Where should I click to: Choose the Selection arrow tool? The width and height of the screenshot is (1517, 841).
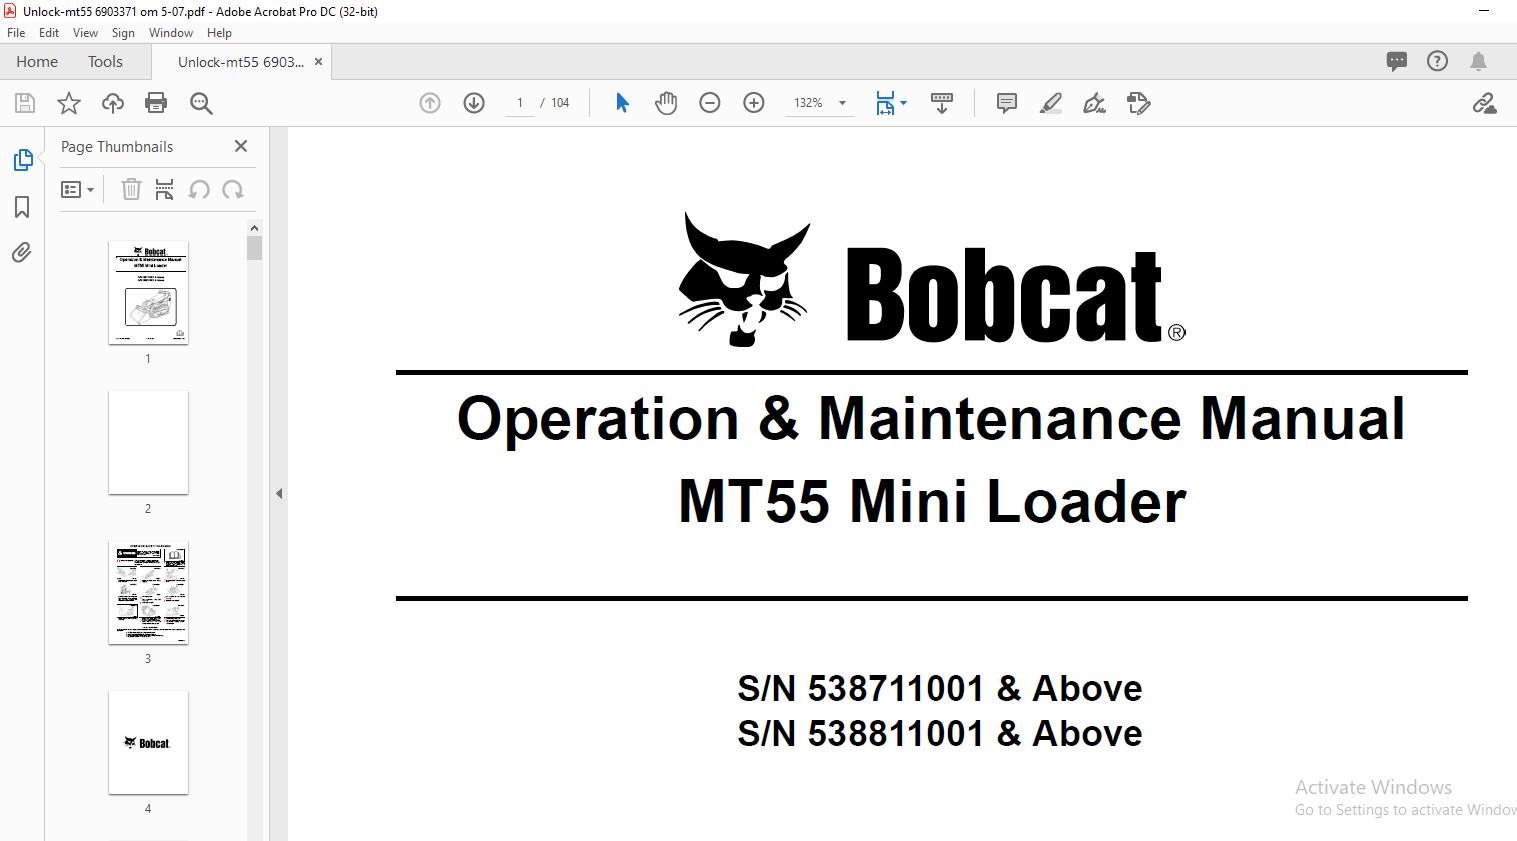point(622,103)
